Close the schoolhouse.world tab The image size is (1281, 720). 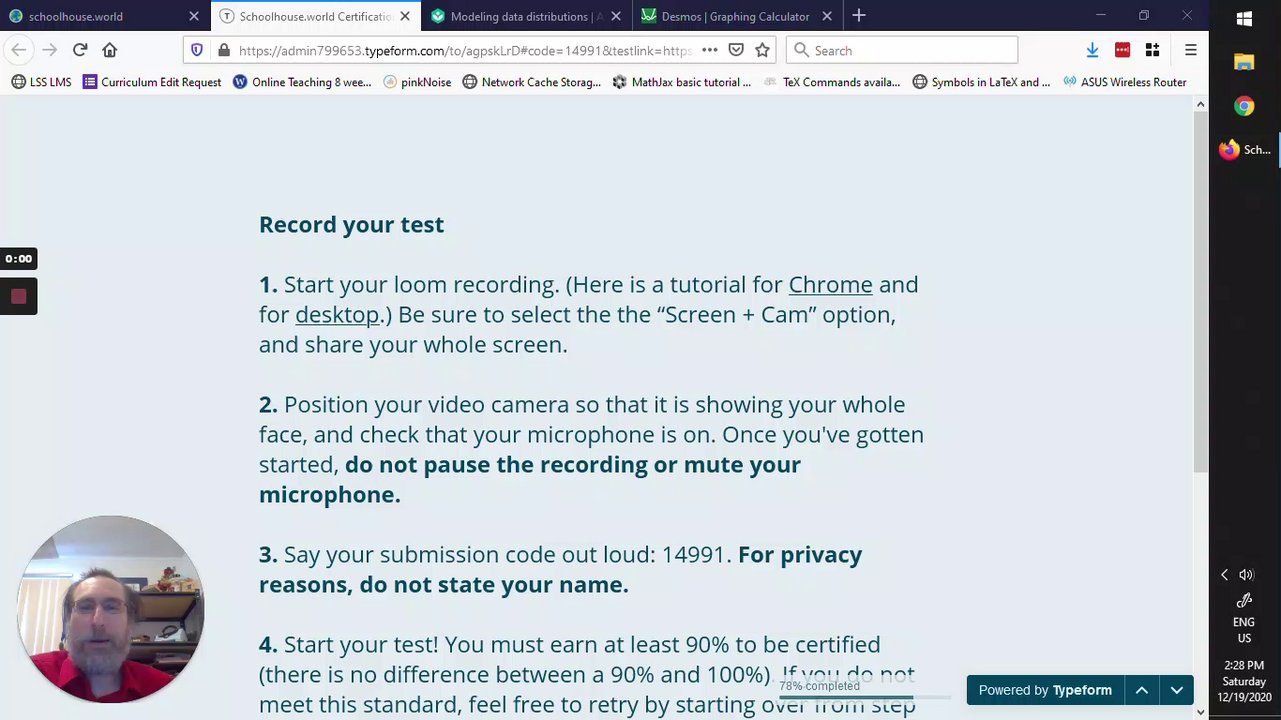pos(194,16)
